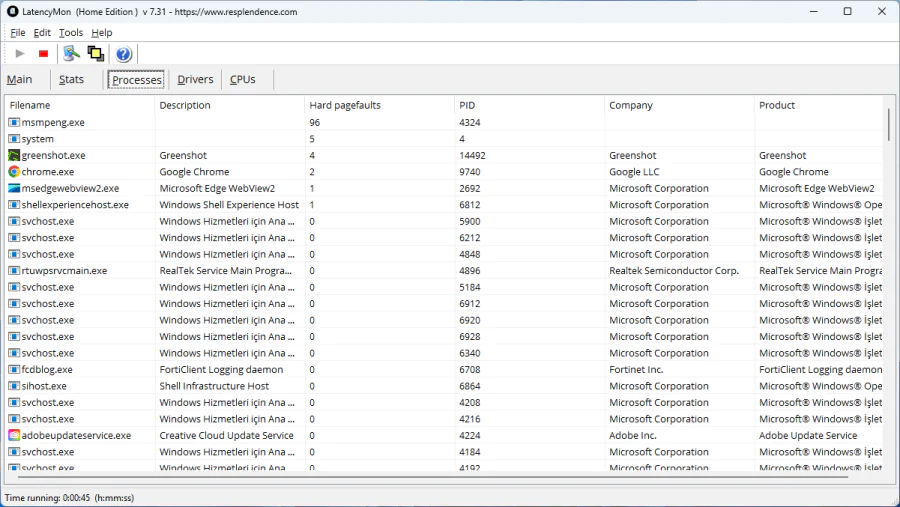The height and width of the screenshot is (507, 900).
Task: Click the Start monitoring play icon
Action: pos(19,54)
